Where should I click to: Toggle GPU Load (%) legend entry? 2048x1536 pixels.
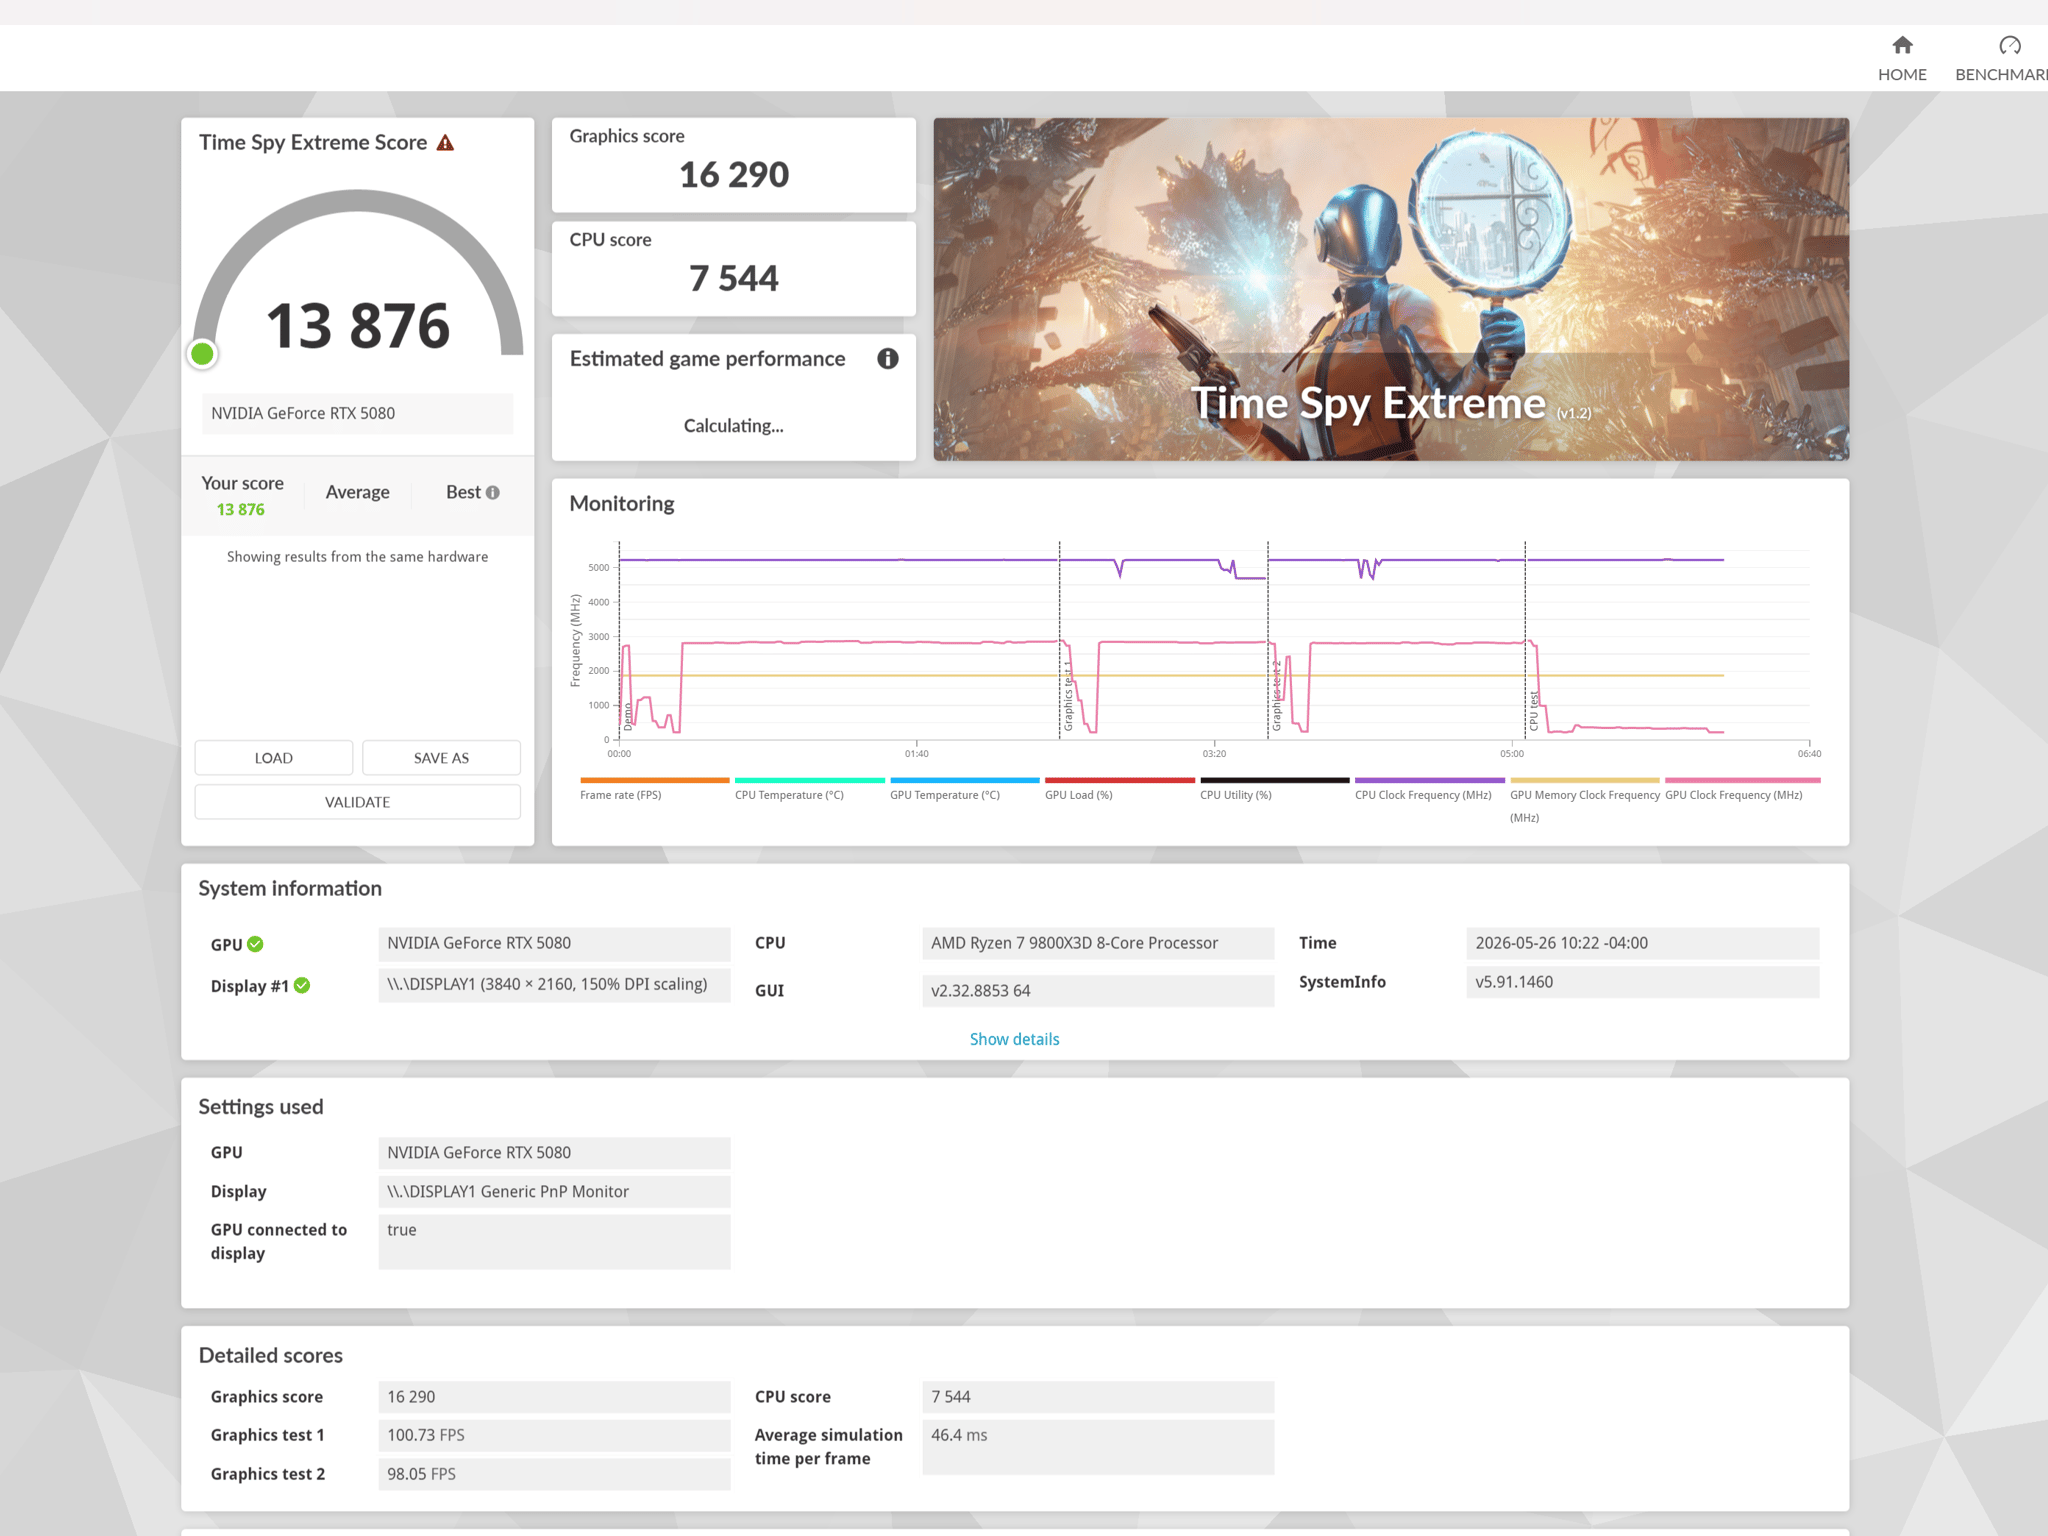click(1119, 789)
